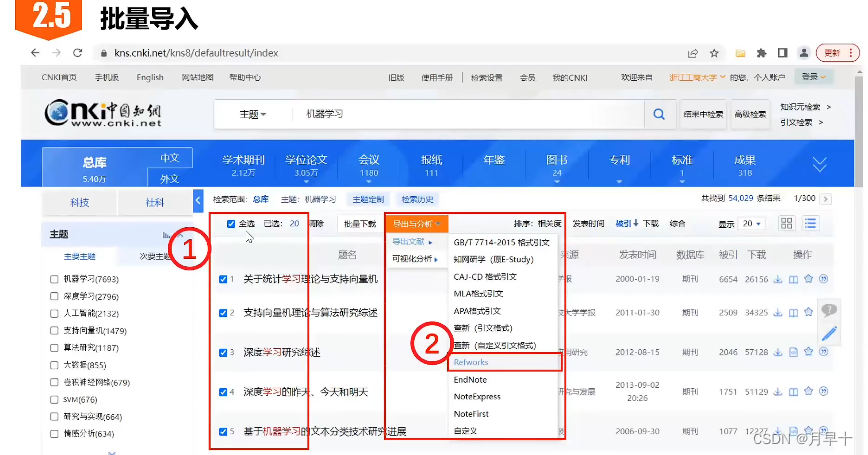Screen dimensions: 868x455
Task: Download article in row dated 2000-01-19
Action: click(778, 279)
